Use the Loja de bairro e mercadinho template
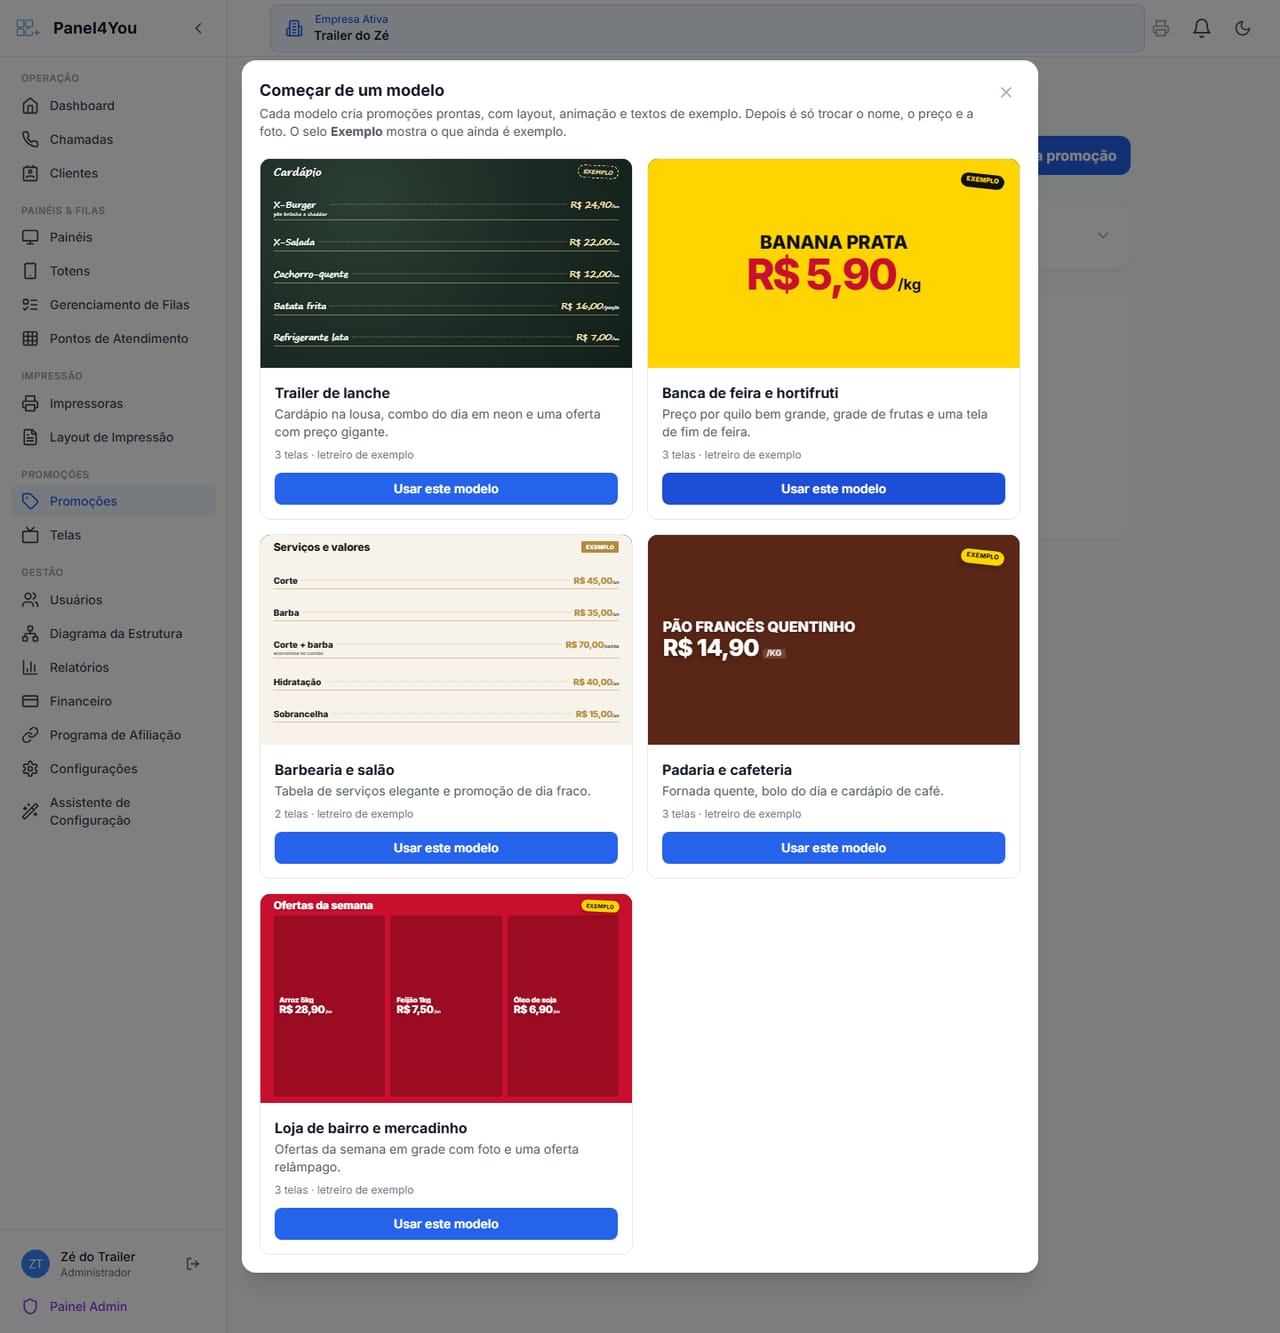 (446, 1224)
